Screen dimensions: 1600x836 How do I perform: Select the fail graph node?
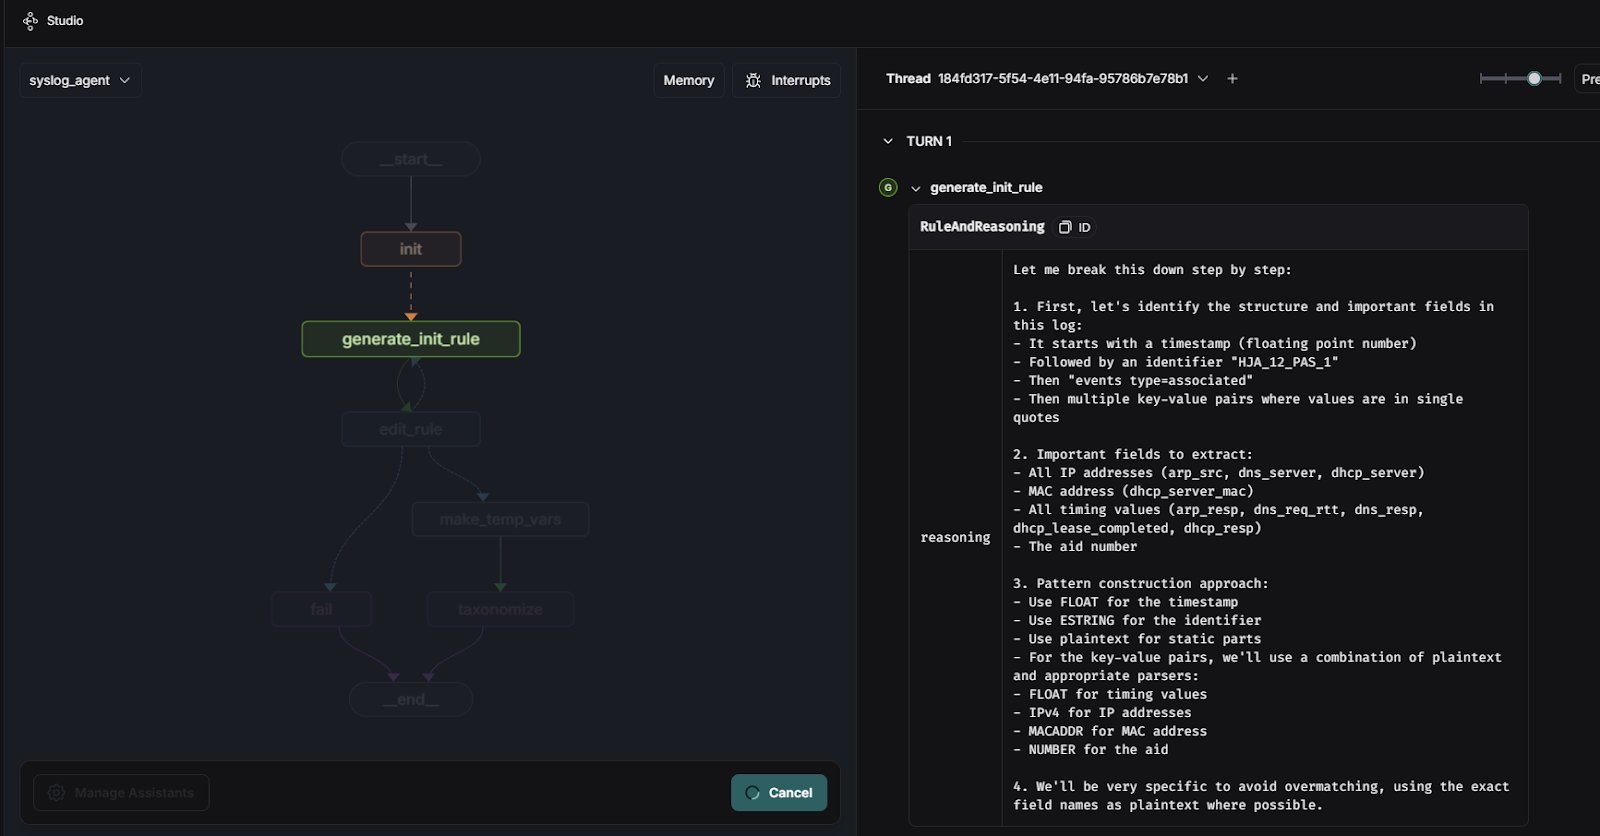321,609
